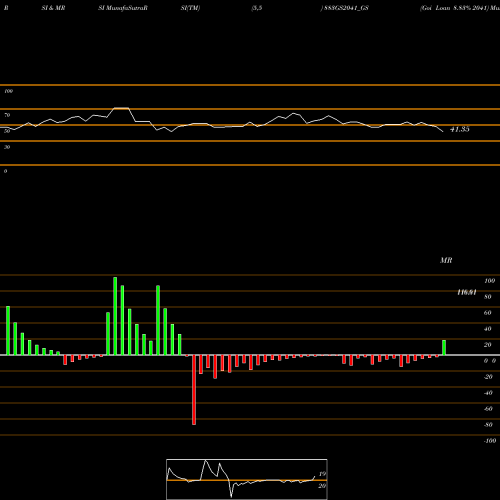
Task: Click the MR axis label 100
Action: (489, 281)
